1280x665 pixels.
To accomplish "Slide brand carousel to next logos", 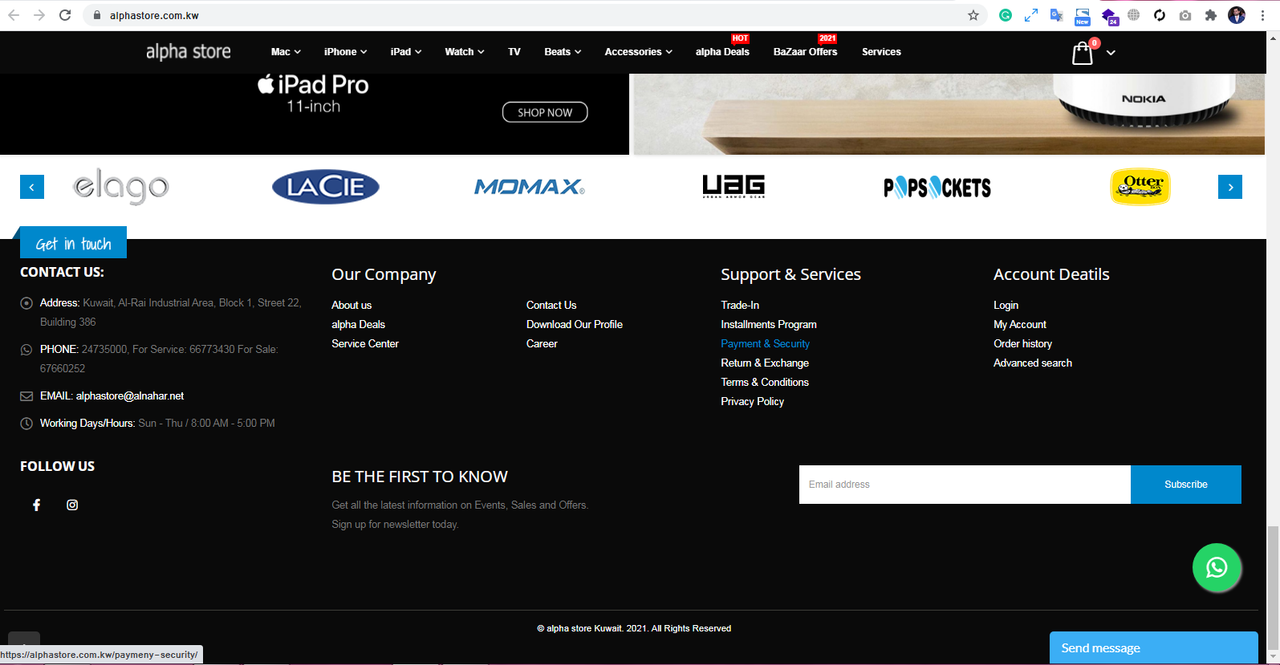I will point(1230,187).
